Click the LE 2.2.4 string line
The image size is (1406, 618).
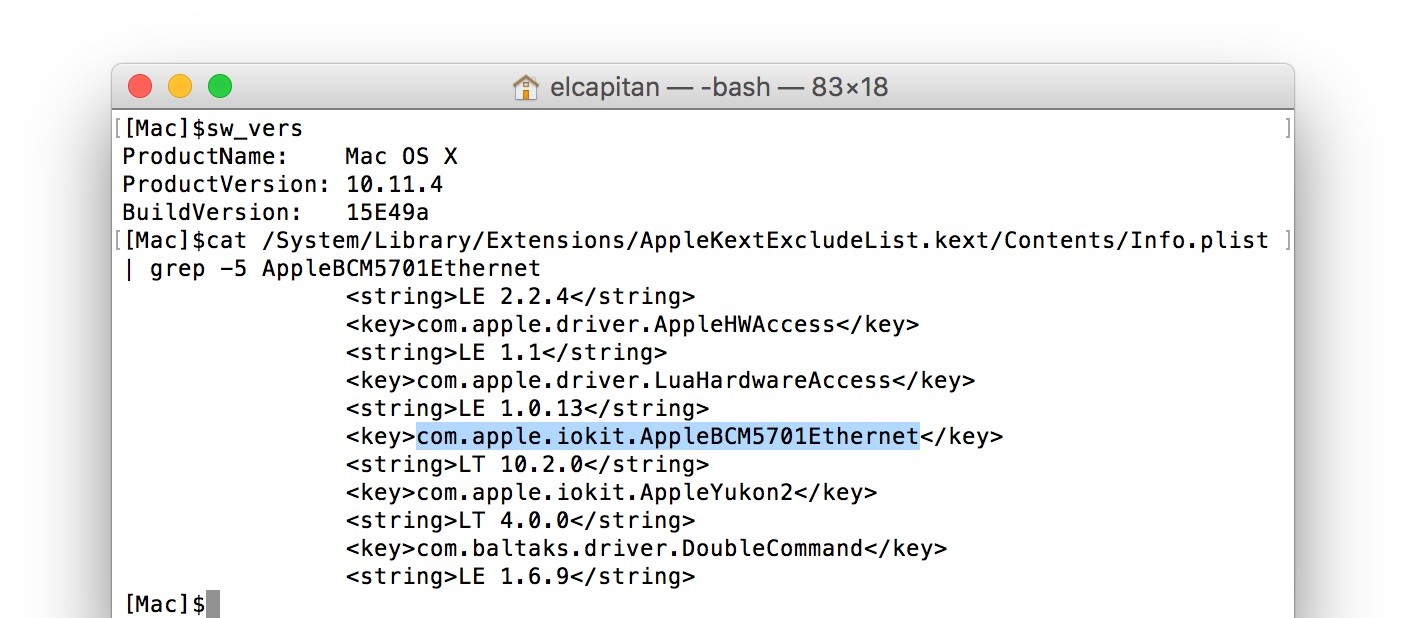[x=520, y=296]
